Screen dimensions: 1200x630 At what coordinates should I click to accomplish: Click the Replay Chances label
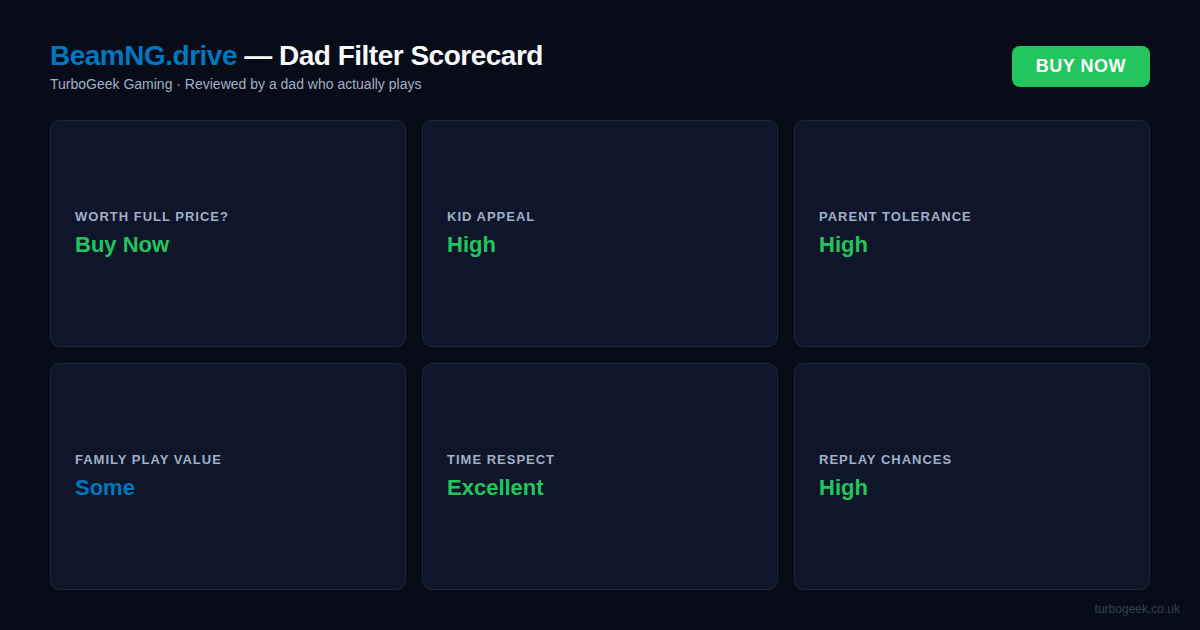[885, 460]
